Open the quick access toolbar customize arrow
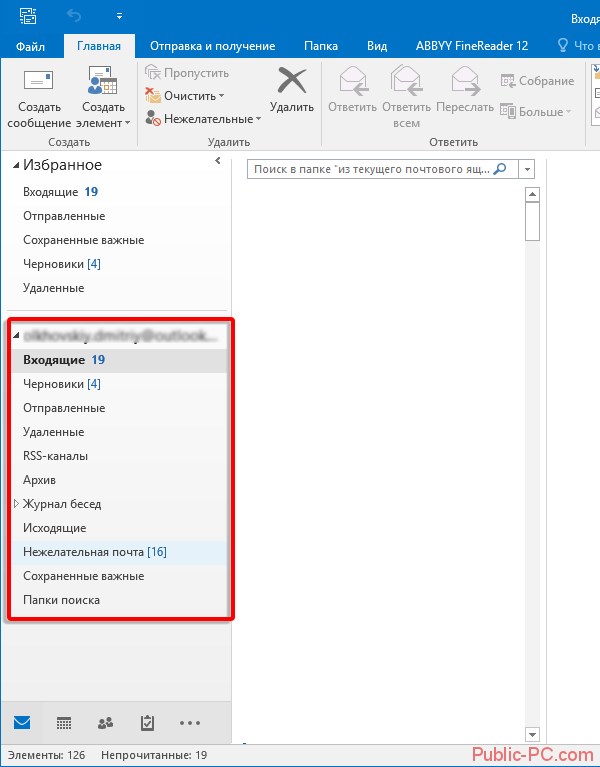The image size is (600, 767). coord(119,16)
